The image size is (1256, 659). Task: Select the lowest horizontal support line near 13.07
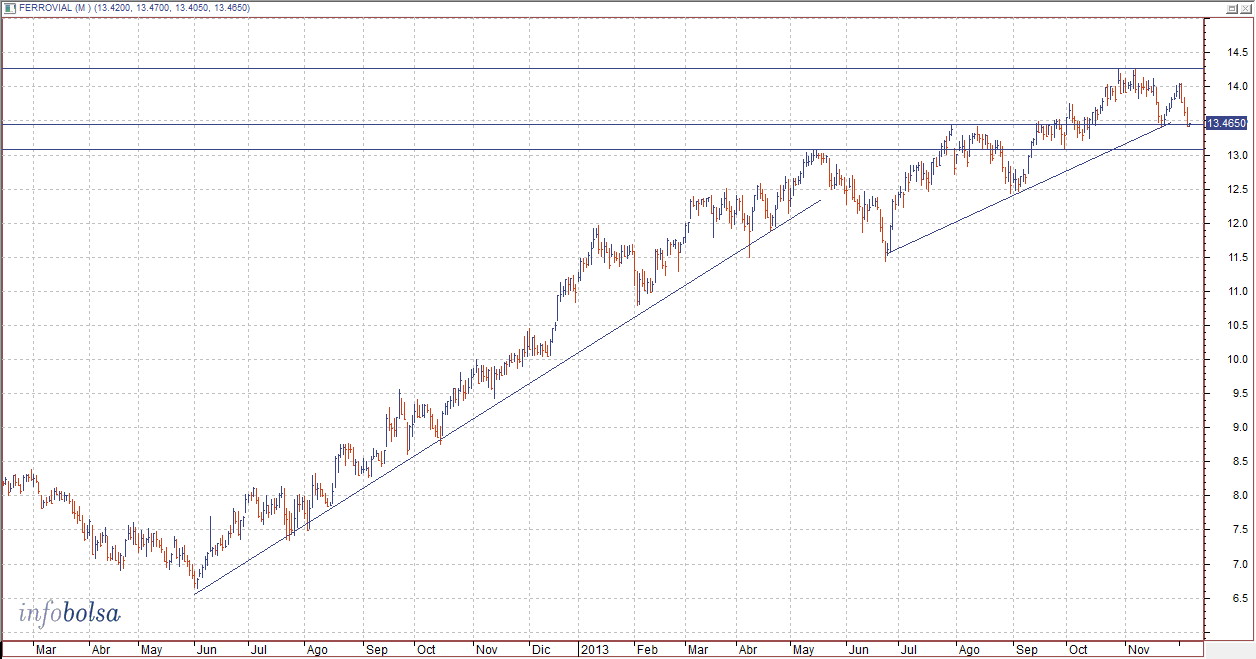point(600,150)
